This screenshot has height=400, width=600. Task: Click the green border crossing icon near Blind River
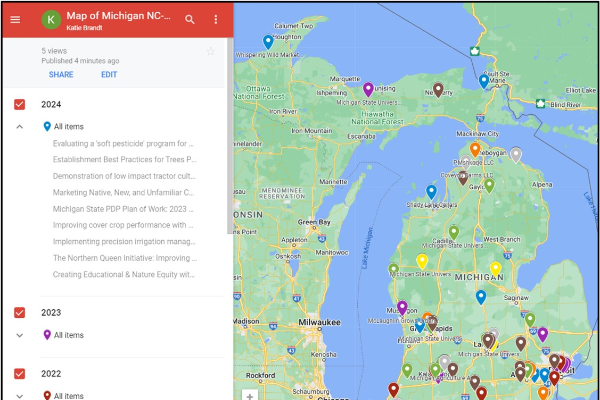point(540,104)
